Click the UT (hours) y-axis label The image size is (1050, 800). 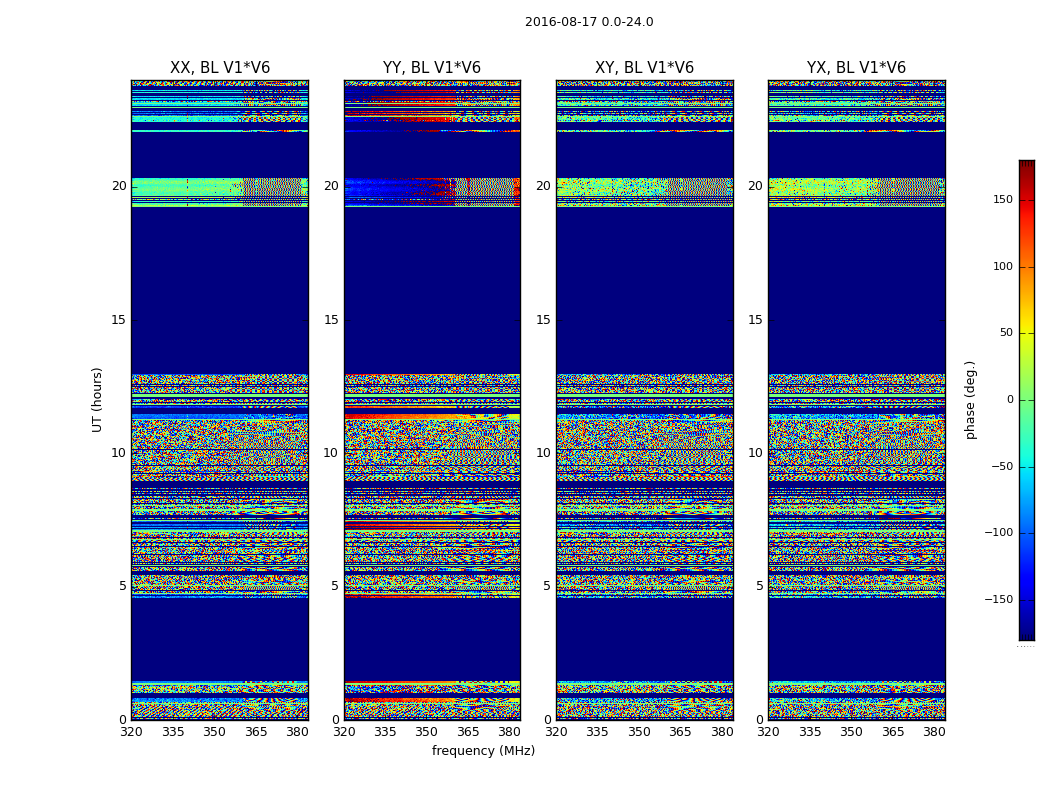coord(98,399)
